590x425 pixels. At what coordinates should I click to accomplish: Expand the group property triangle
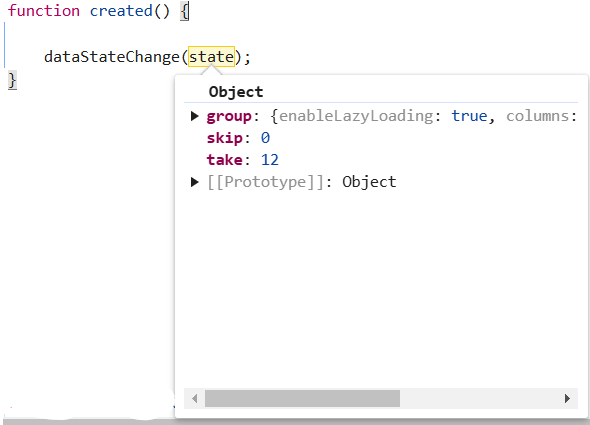click(195, 116)
